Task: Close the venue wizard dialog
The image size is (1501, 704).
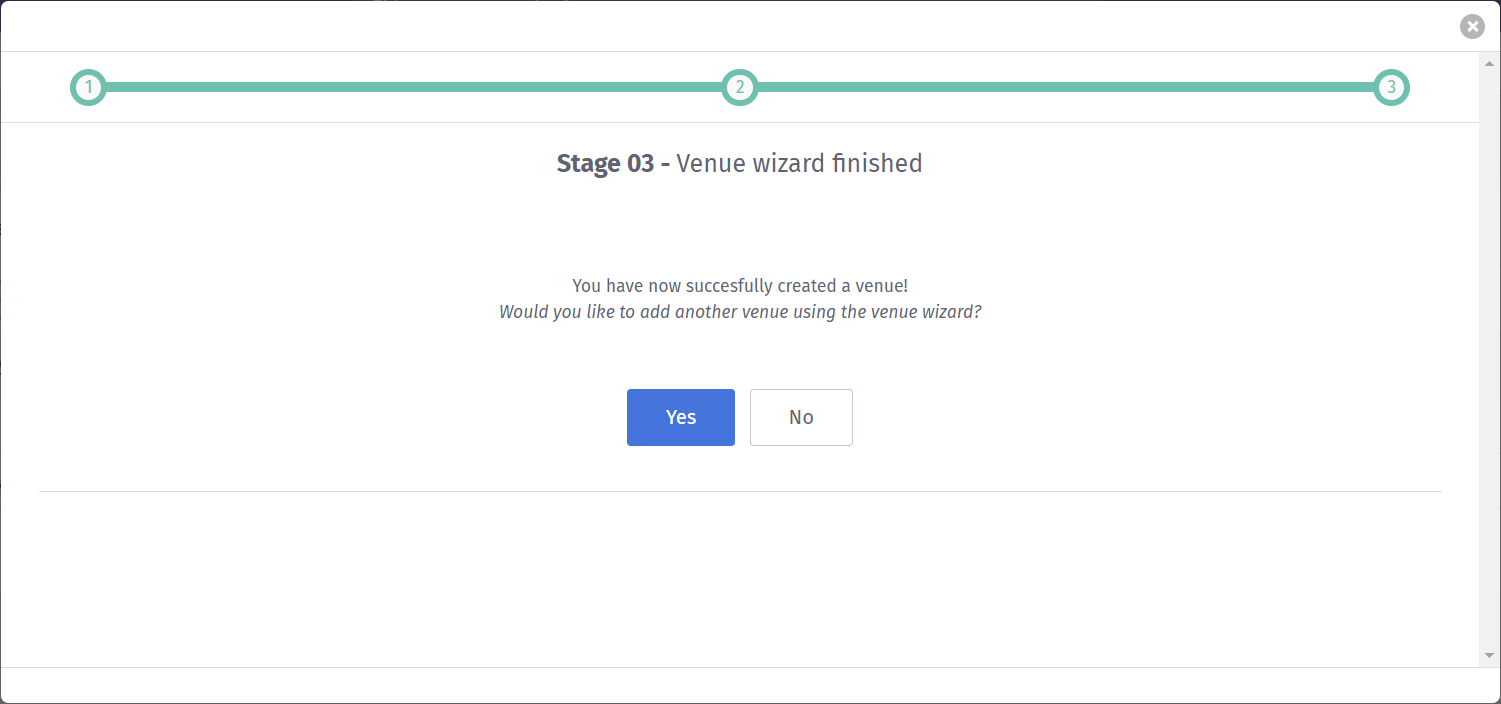Action: tap(1471, 27)
